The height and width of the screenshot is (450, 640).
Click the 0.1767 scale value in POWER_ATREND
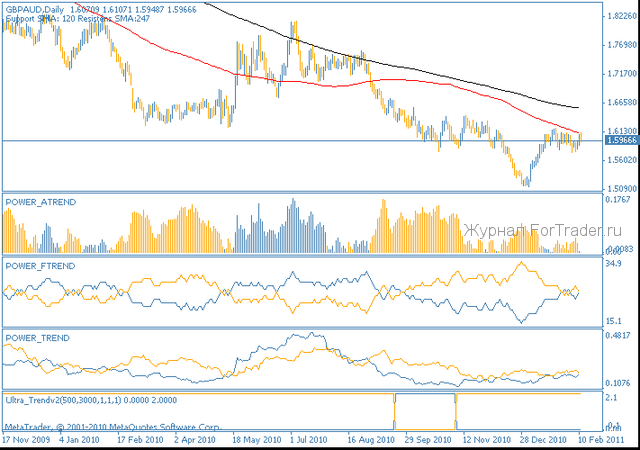[x=619, y=199]
